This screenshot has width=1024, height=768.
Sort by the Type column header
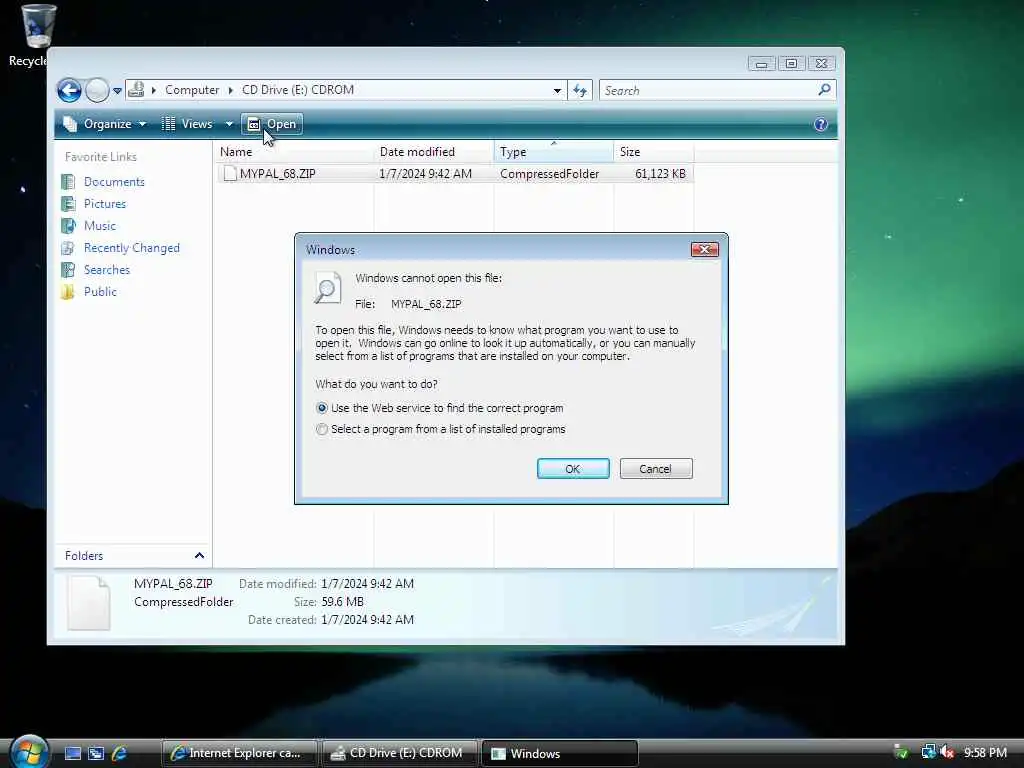pos(554,152)
